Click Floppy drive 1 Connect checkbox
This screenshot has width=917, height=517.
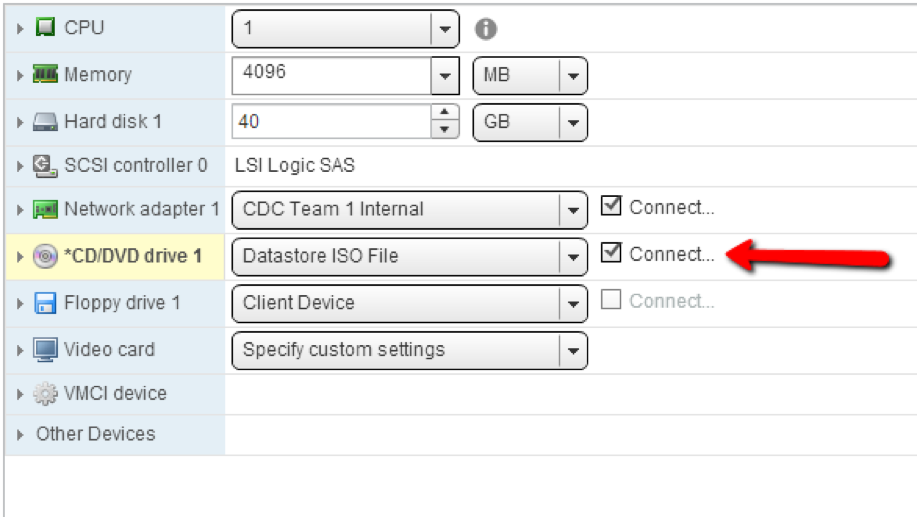pos(611,301)
